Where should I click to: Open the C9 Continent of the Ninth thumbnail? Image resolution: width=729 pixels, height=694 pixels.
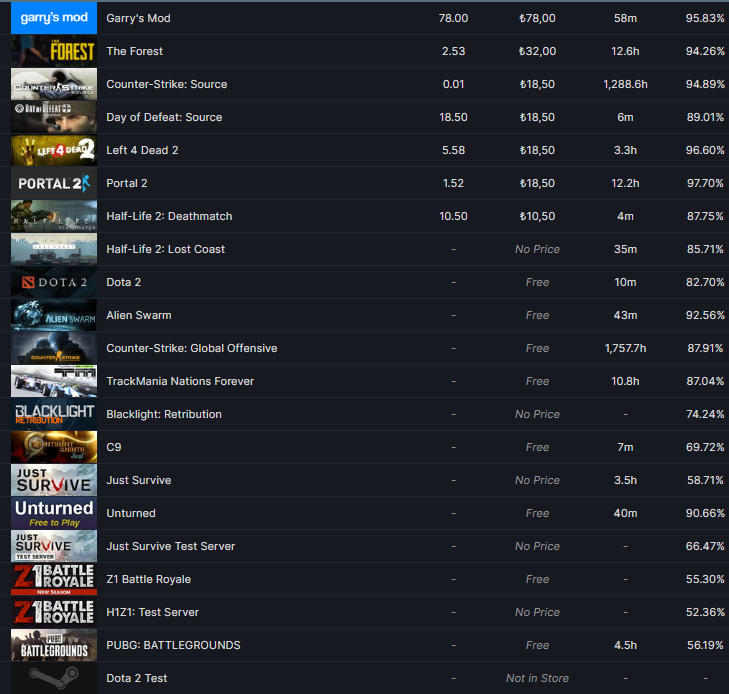point(54,447)
